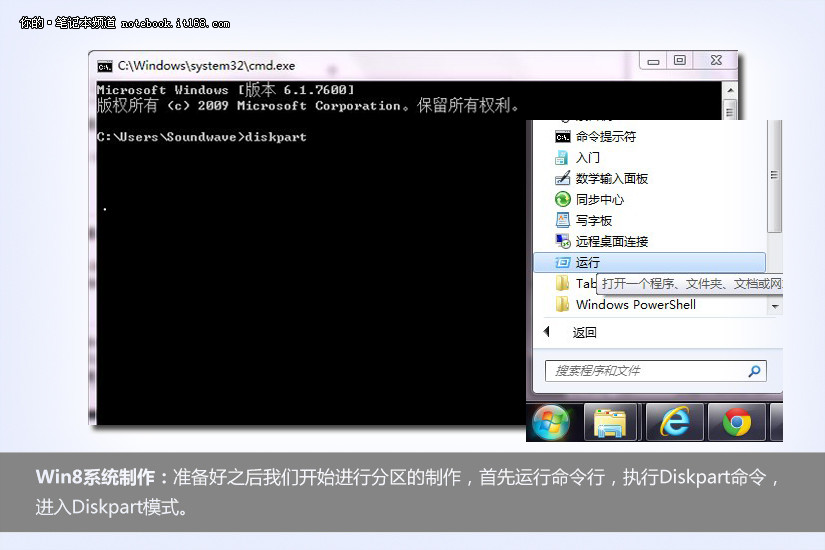Open 入门 in the Start menu
The width and height of the screenshot is (825, 550).
[650, 157]
